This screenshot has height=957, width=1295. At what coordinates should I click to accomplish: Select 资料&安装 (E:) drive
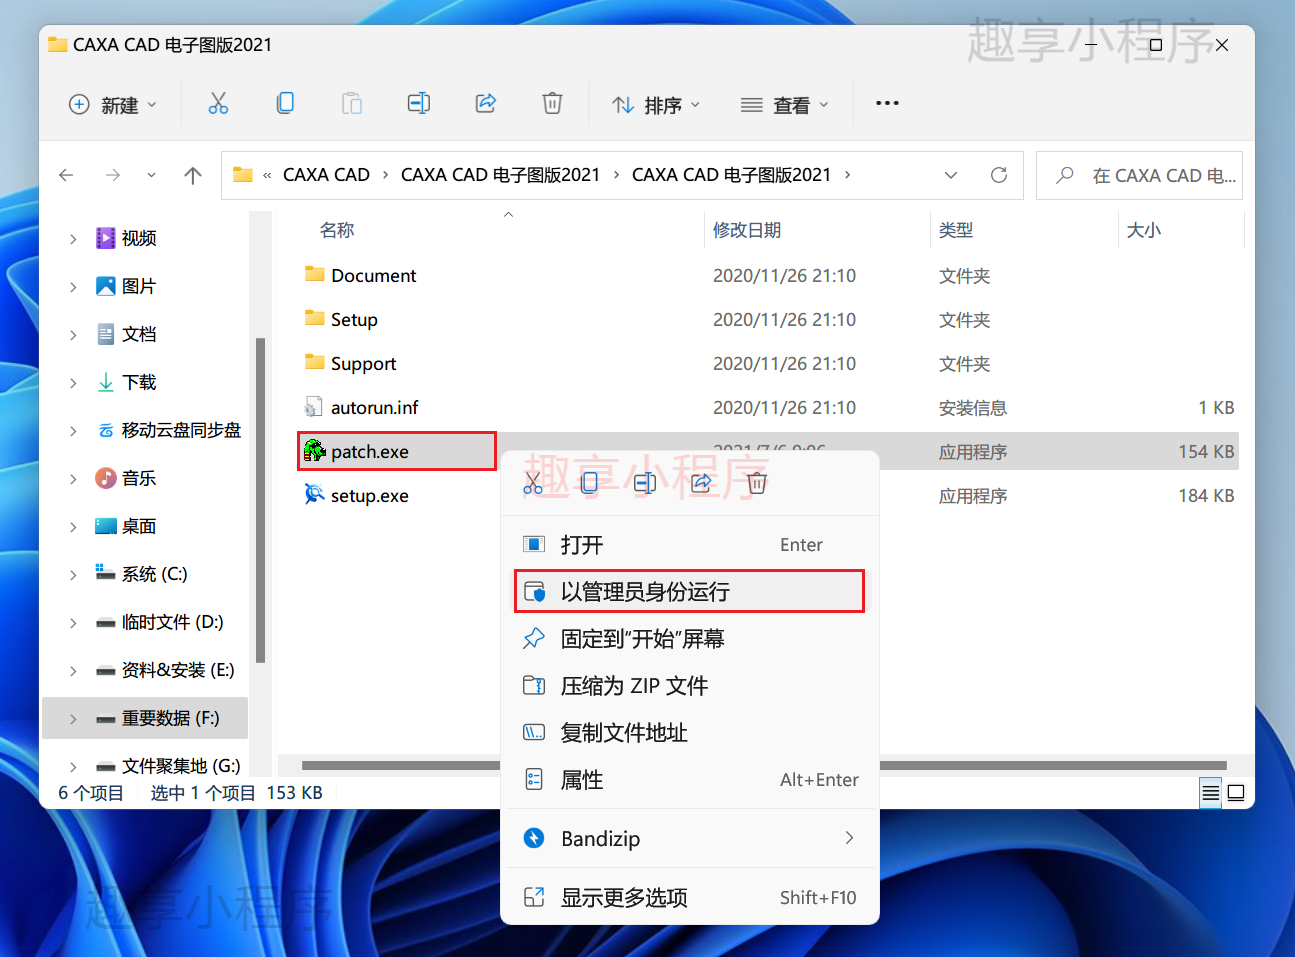click(165, 671)
